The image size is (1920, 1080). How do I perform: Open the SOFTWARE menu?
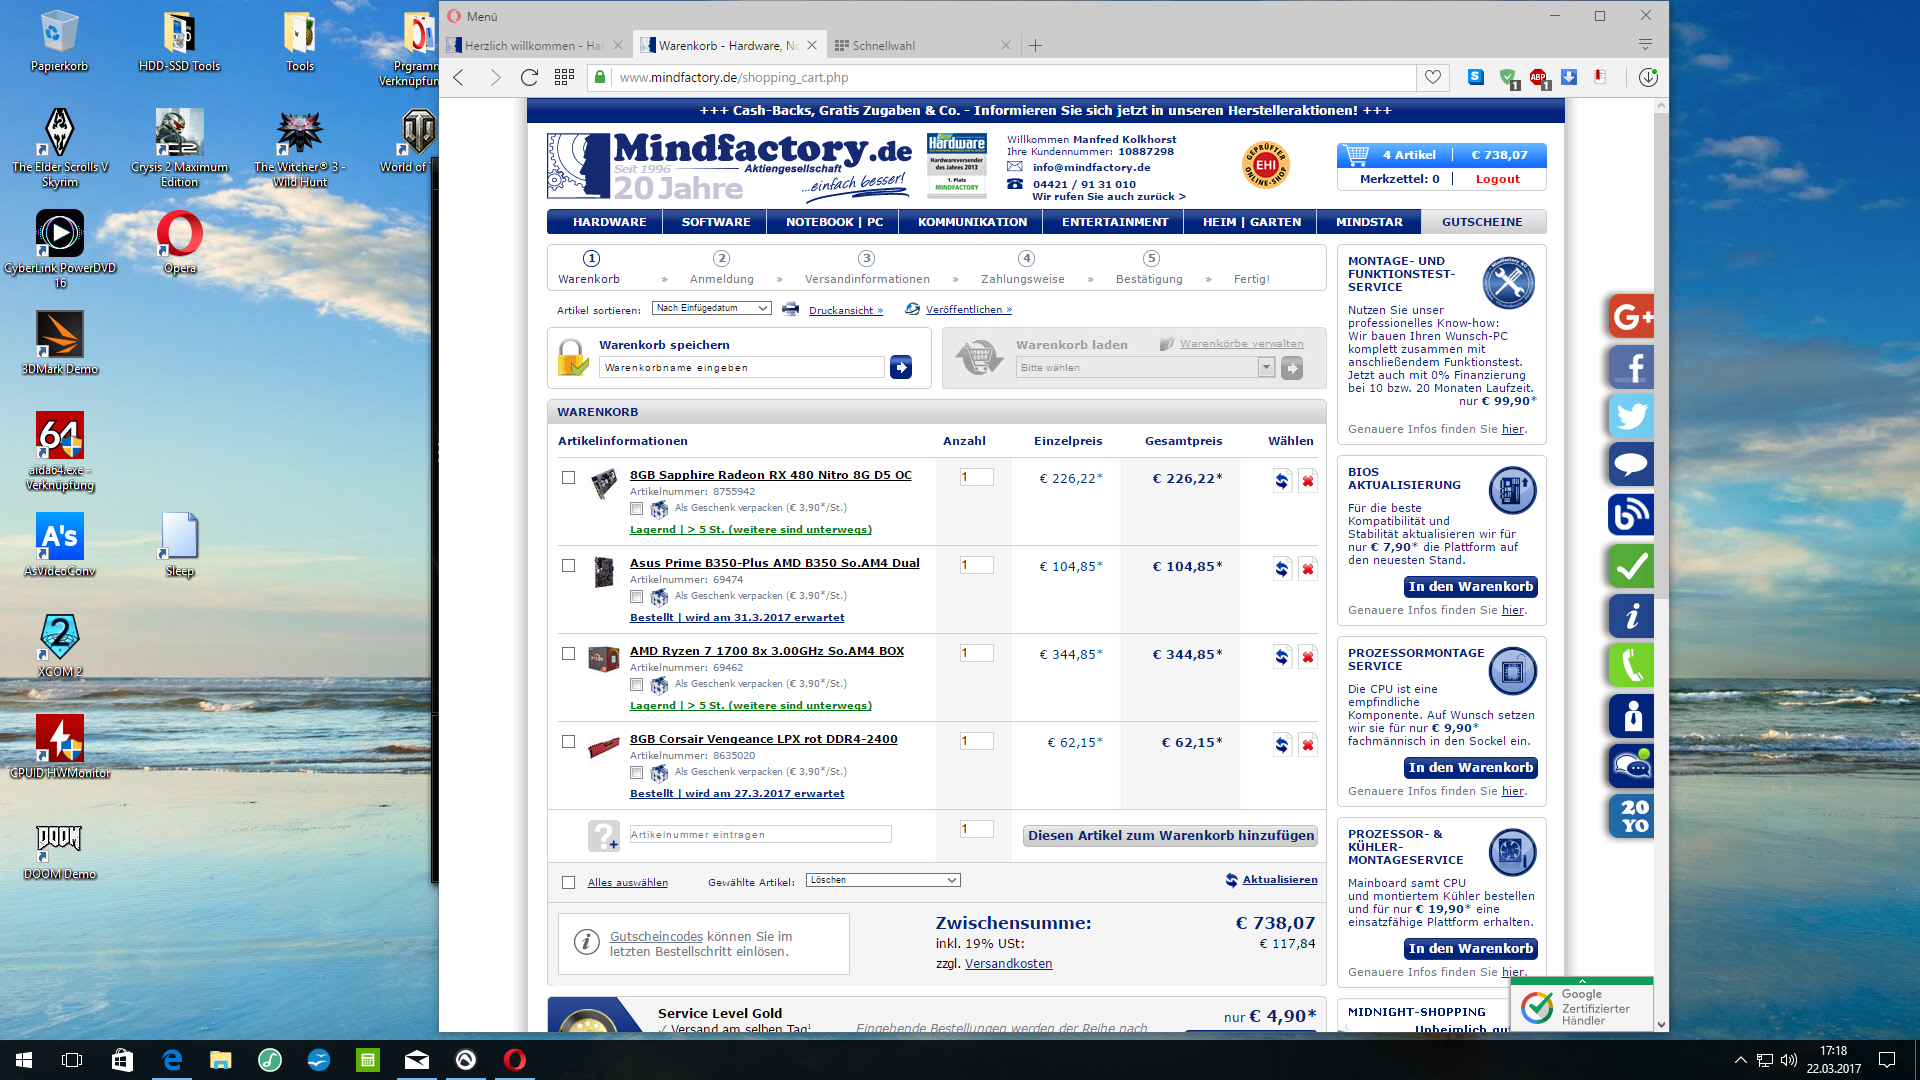(716, 222)
